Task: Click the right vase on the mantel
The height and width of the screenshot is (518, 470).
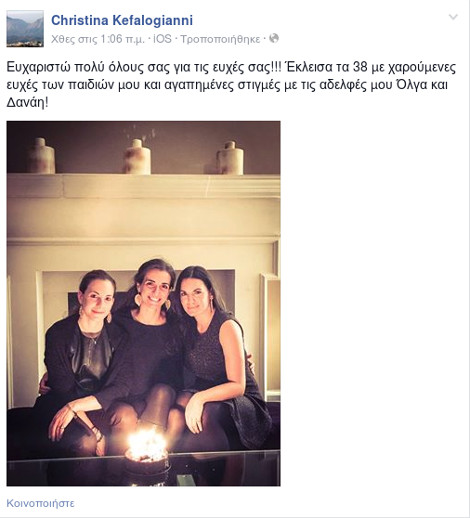Action: (x=230, y=158)
